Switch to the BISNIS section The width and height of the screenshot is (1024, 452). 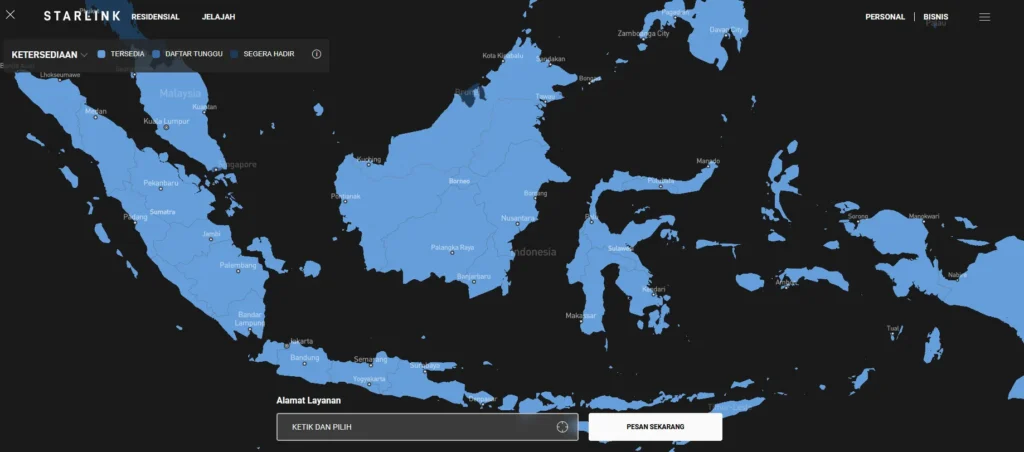(936, 17)
